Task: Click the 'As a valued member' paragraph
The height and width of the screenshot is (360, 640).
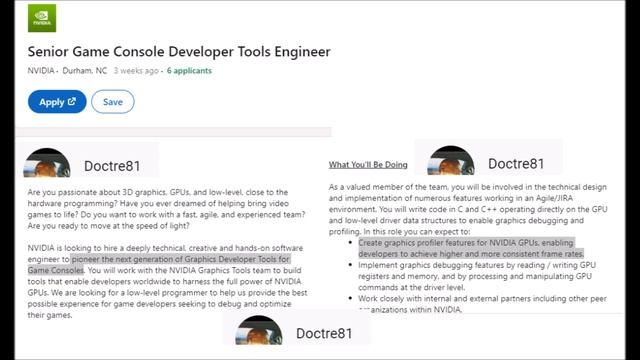Action: (468, 209)
